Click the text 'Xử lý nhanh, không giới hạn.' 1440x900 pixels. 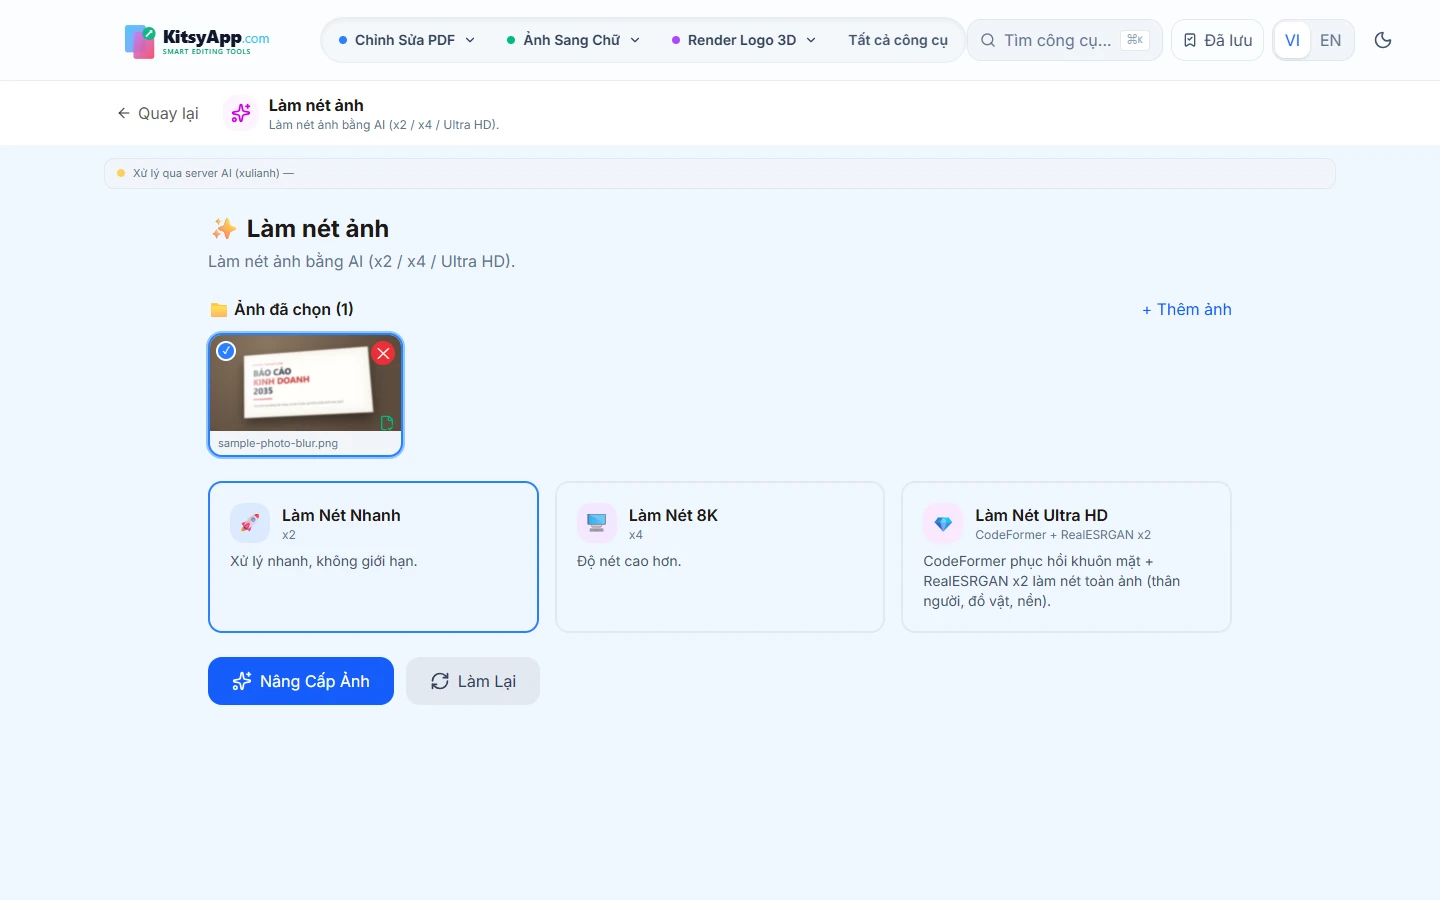(324, 561)
